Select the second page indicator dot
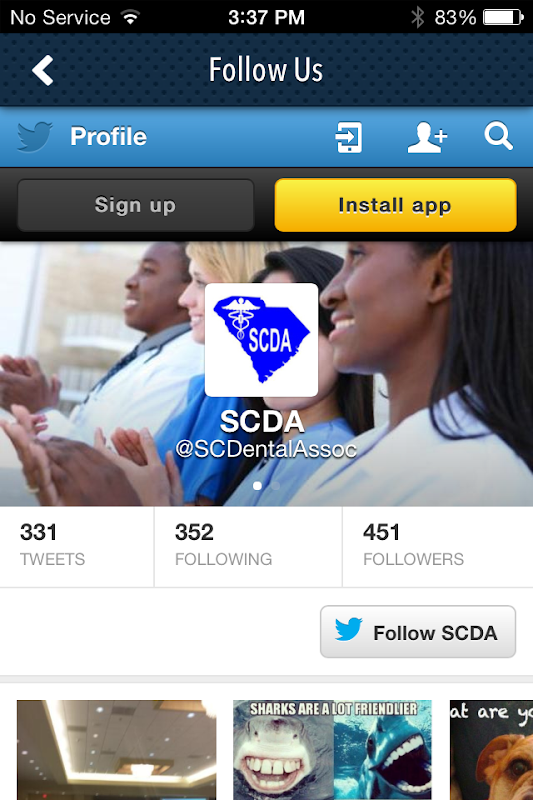Screen dimensions: 533x800 click(275, 486)
